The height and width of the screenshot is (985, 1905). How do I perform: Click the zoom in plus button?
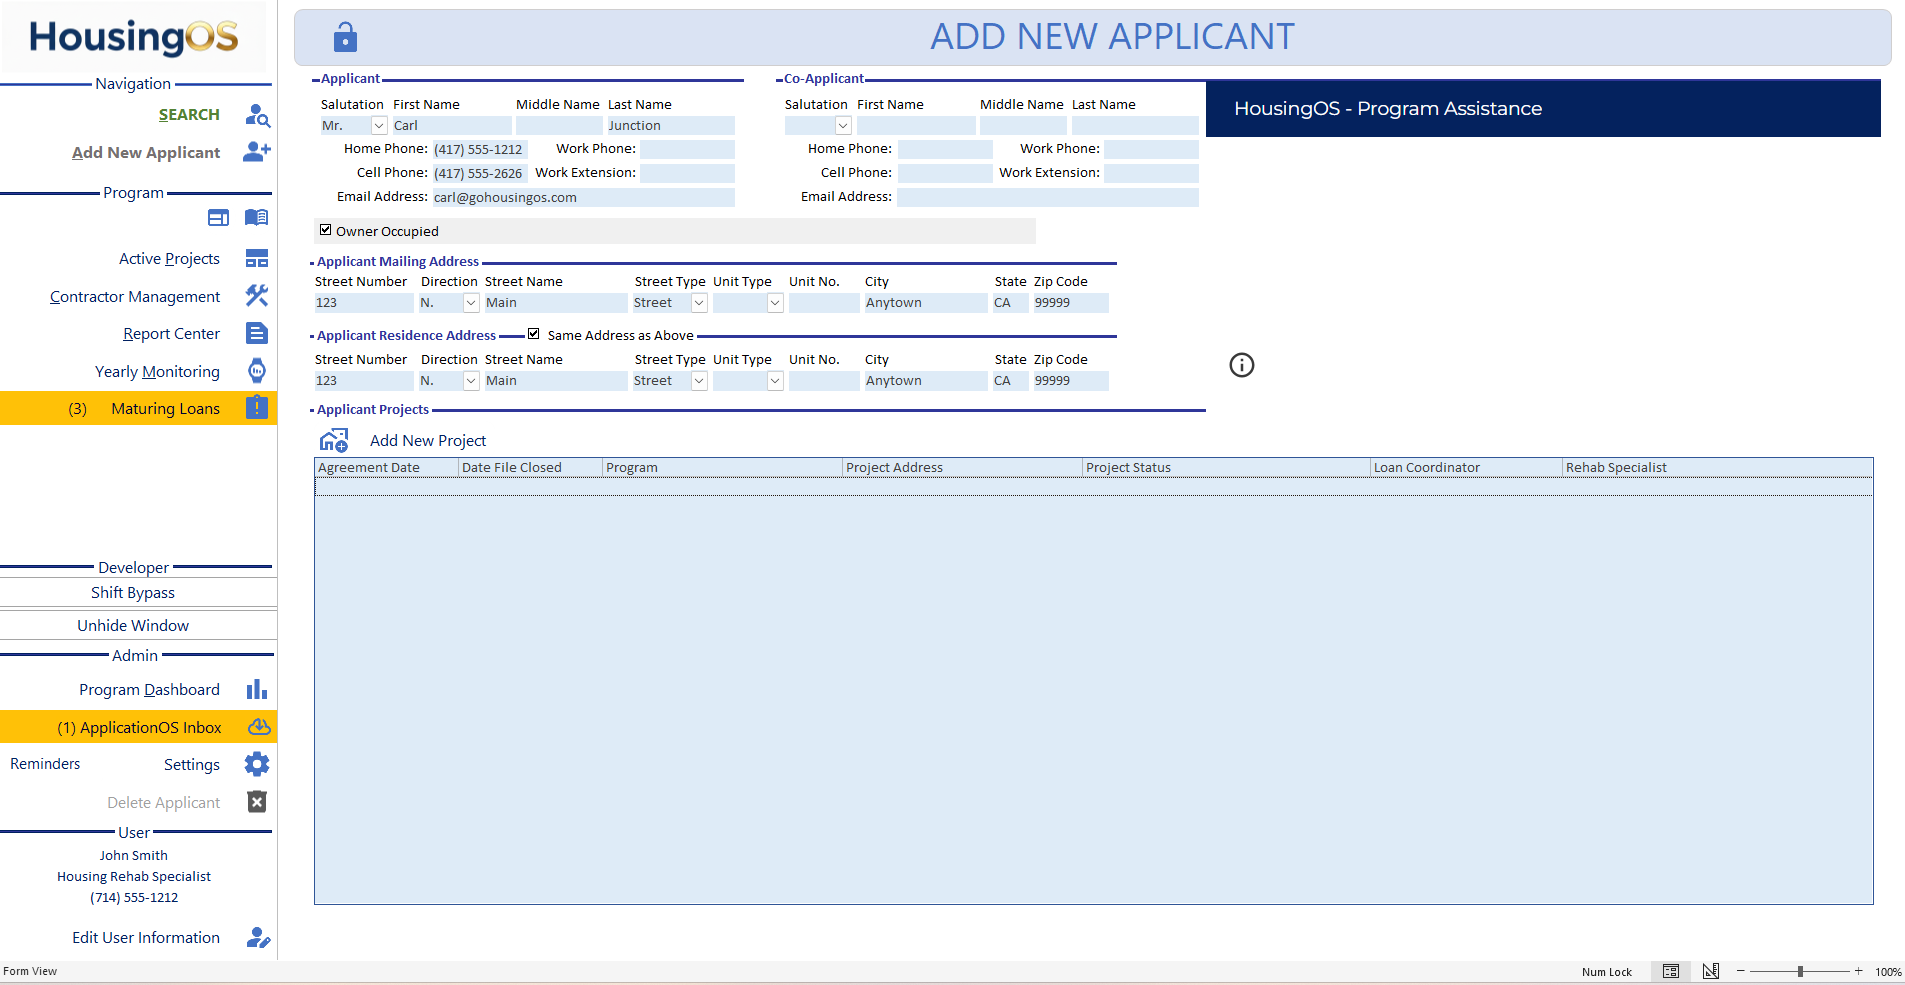(1859, 971)
